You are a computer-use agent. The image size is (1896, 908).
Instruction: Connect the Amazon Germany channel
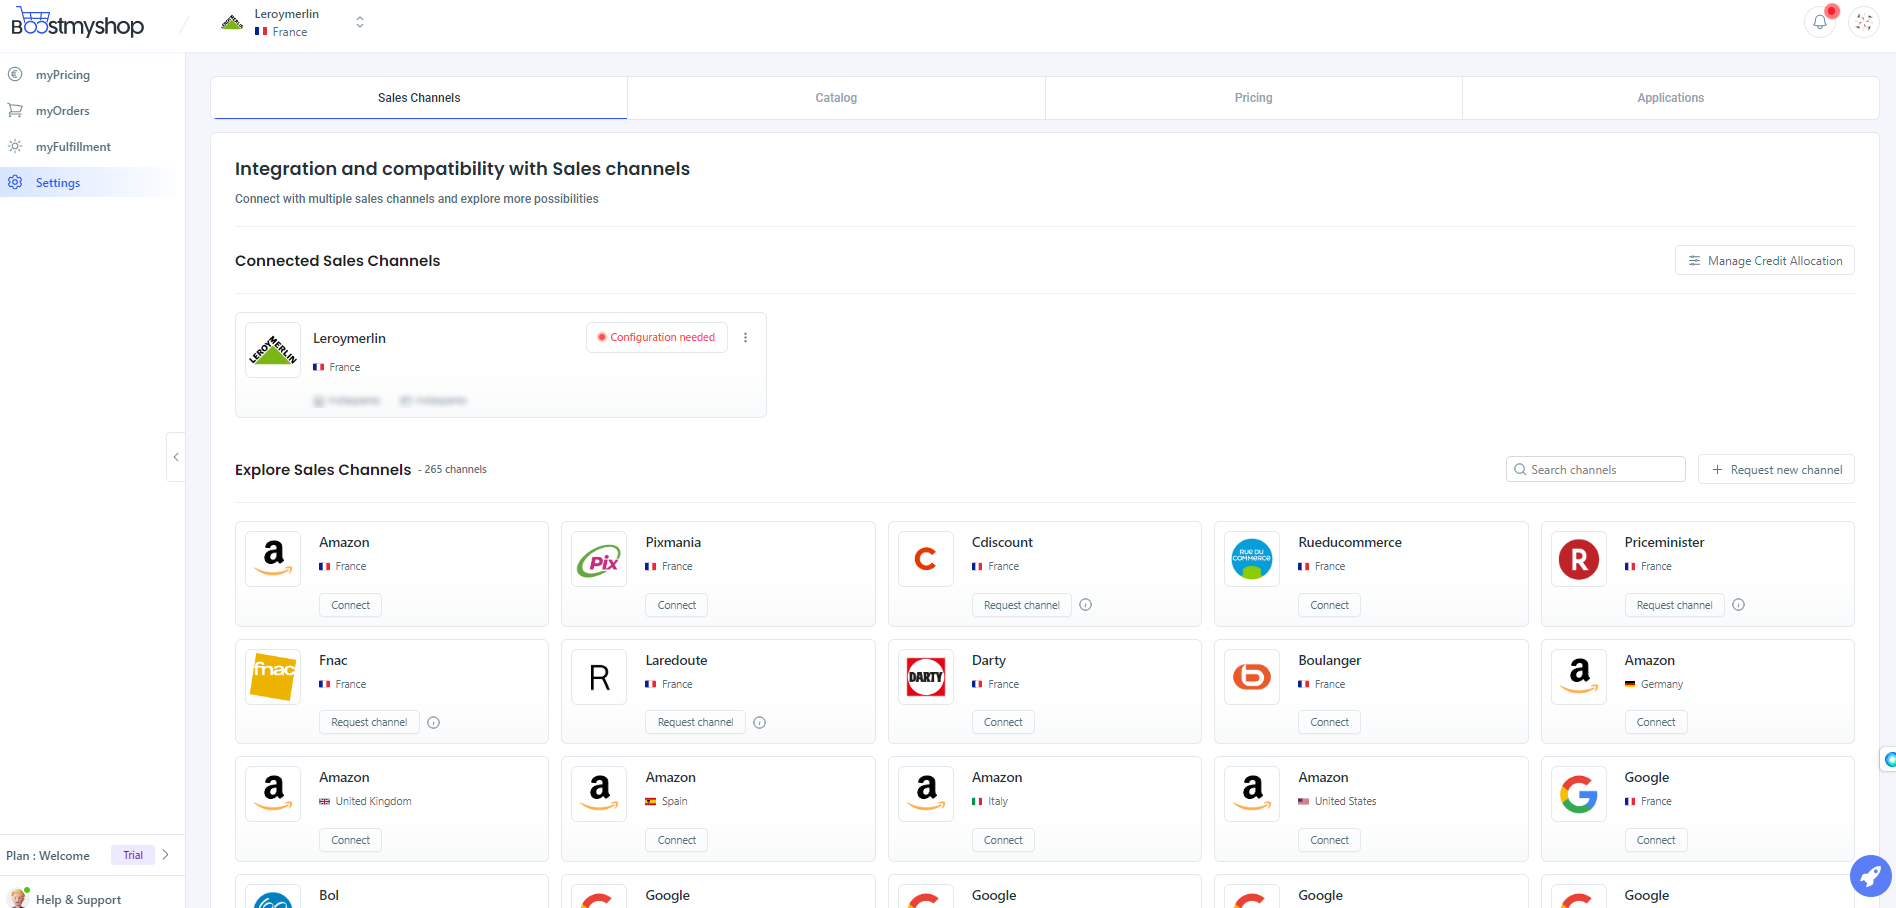[x=1656, y=722]
